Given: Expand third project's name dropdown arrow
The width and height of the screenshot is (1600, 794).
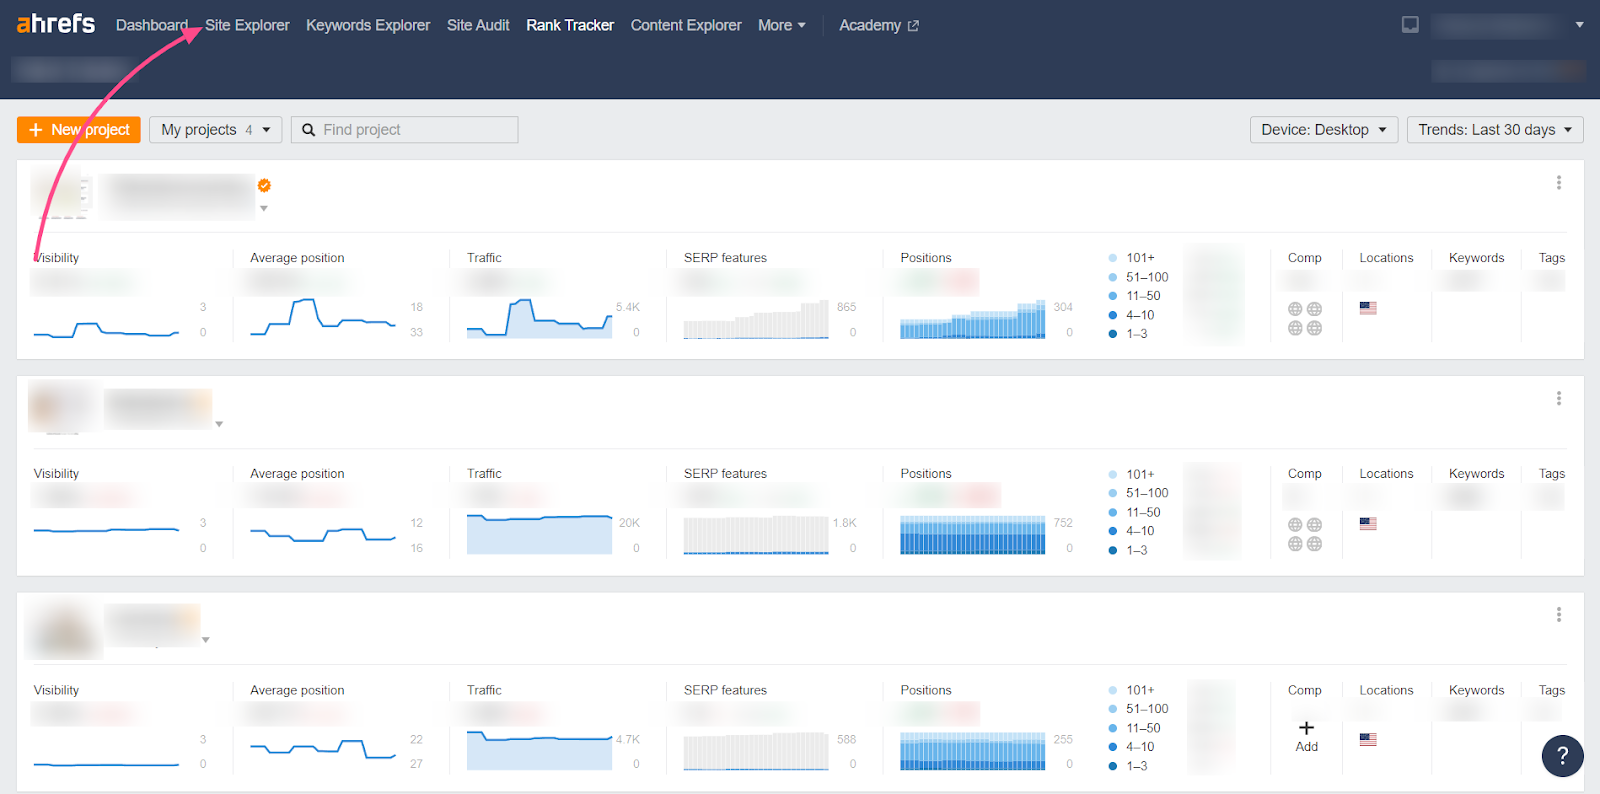Looking at the screenshot, I should [206, 640].
